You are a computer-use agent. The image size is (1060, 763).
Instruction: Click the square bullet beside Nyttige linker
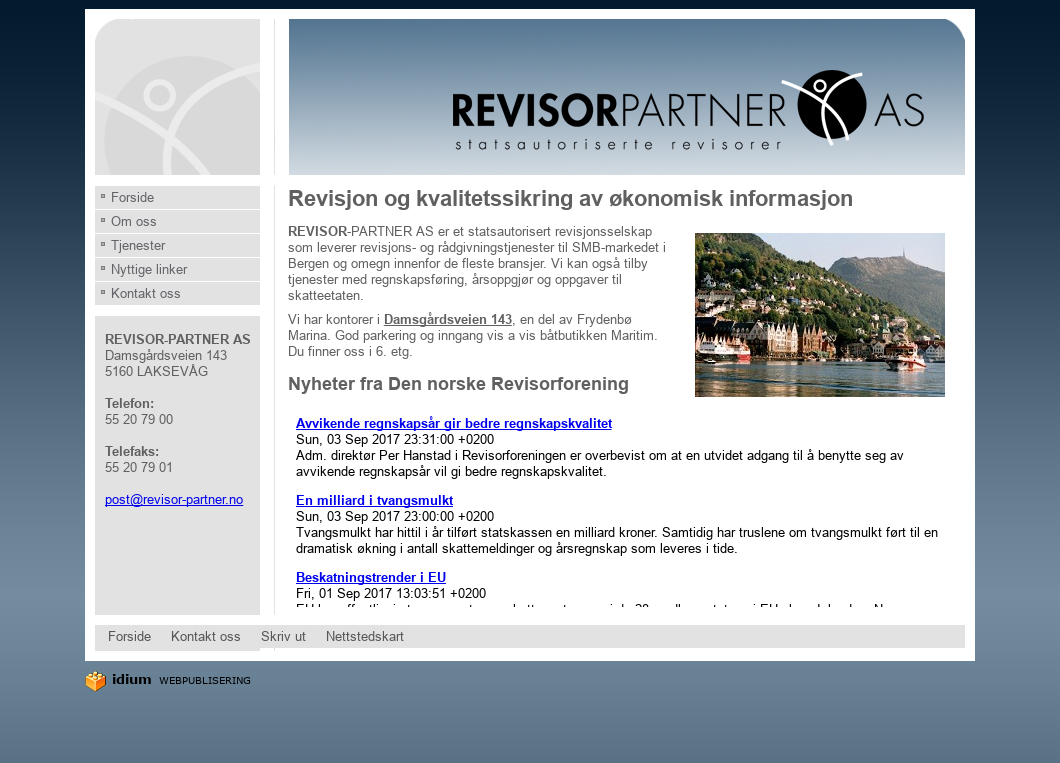(x=101, y=268)
